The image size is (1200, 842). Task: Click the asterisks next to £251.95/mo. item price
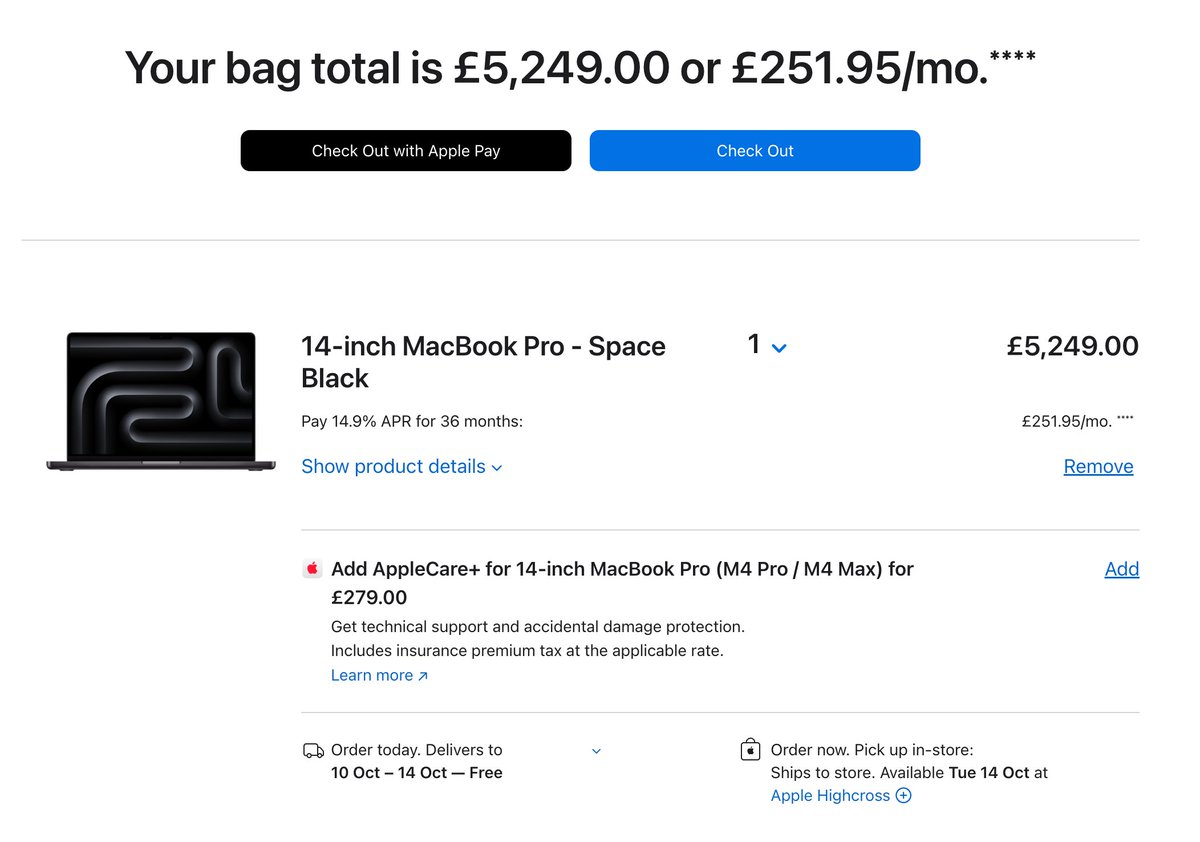coord(1126,419)
